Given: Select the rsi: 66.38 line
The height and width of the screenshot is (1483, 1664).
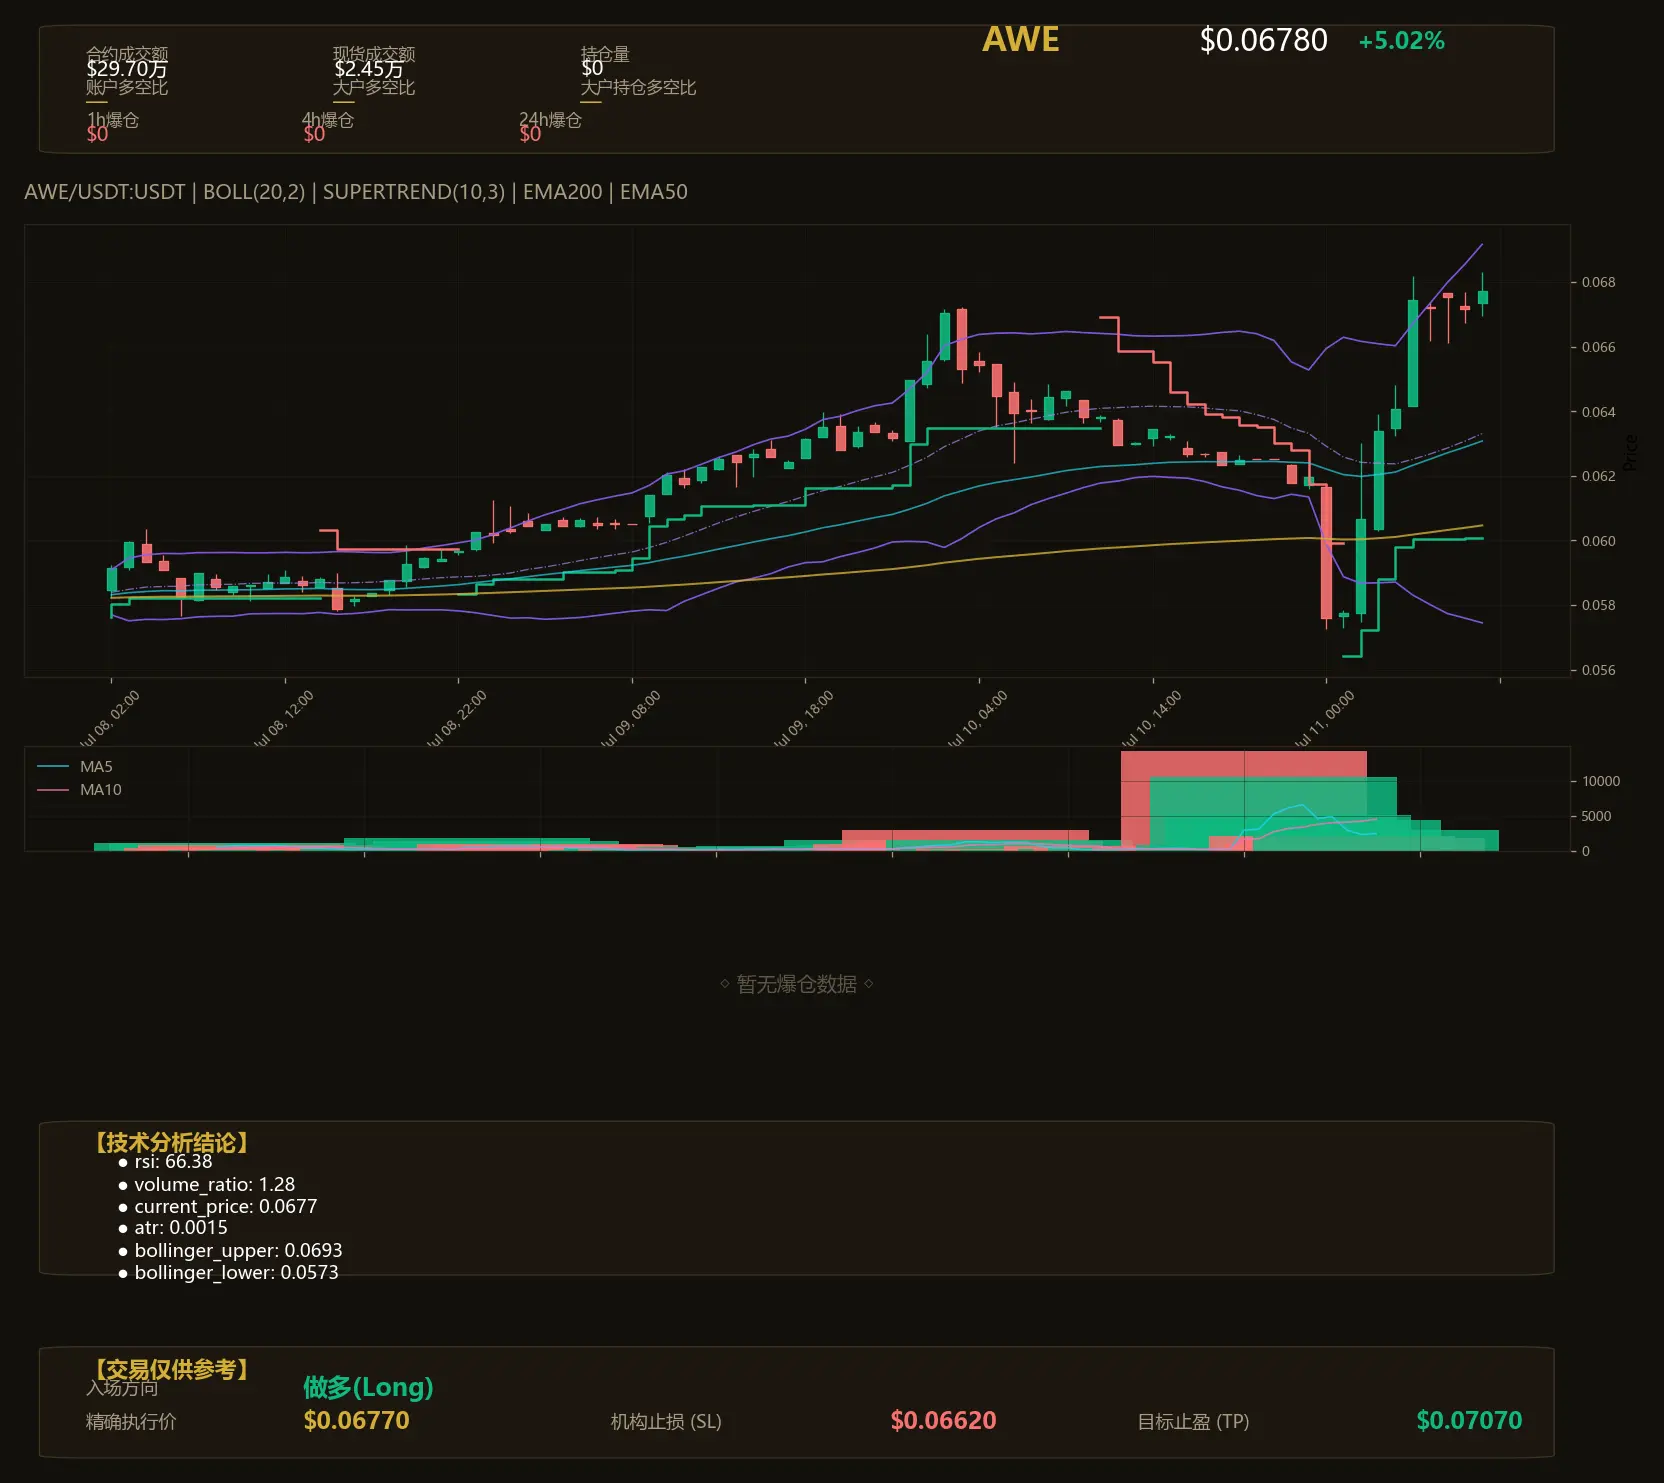Looking at the screenshot, I should pyautogui.click(x=173, y=1162).
